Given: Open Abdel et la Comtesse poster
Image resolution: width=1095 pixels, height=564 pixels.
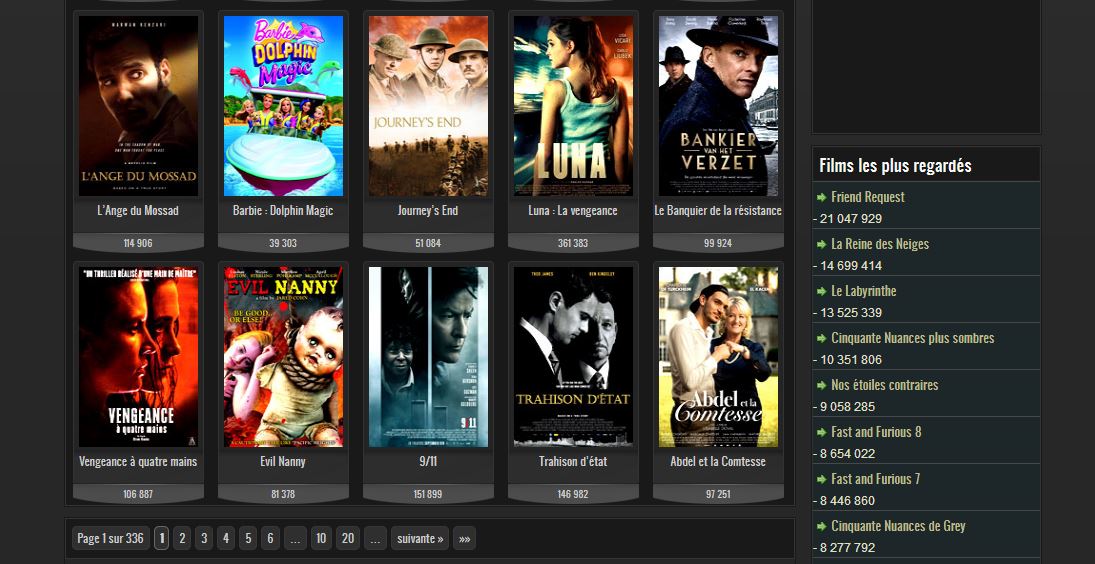Looking at the screenshot, I should coord(718,357).
